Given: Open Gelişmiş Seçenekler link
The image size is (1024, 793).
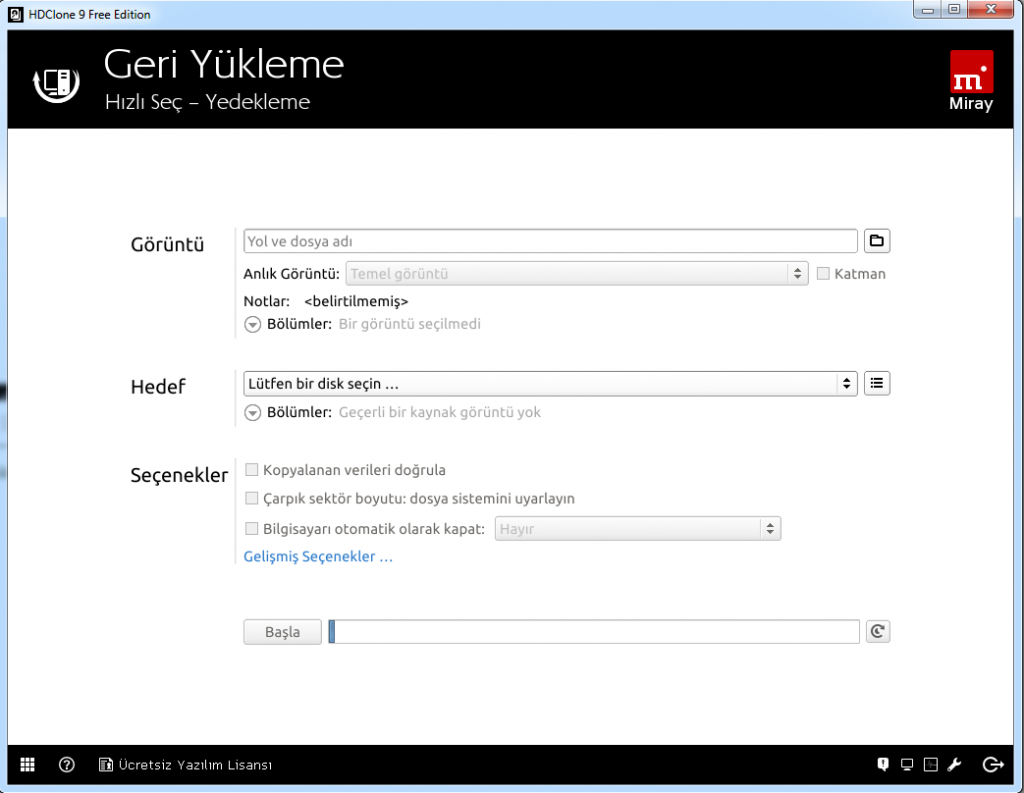Looking at the screenshot, I should tap(318, 557).
